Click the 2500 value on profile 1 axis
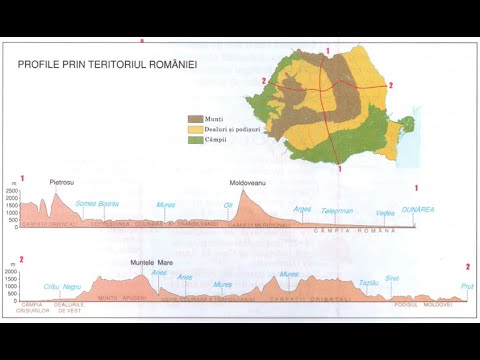 click(x=12, y=191)
